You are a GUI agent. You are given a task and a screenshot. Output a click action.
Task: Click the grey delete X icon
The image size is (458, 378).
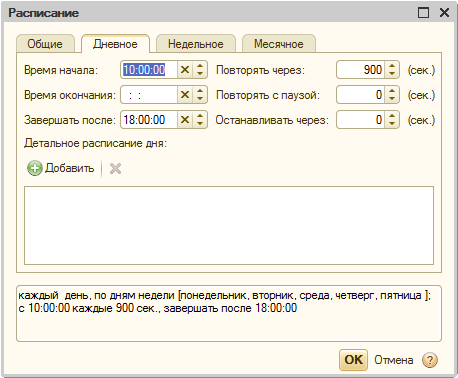(115, 169)
